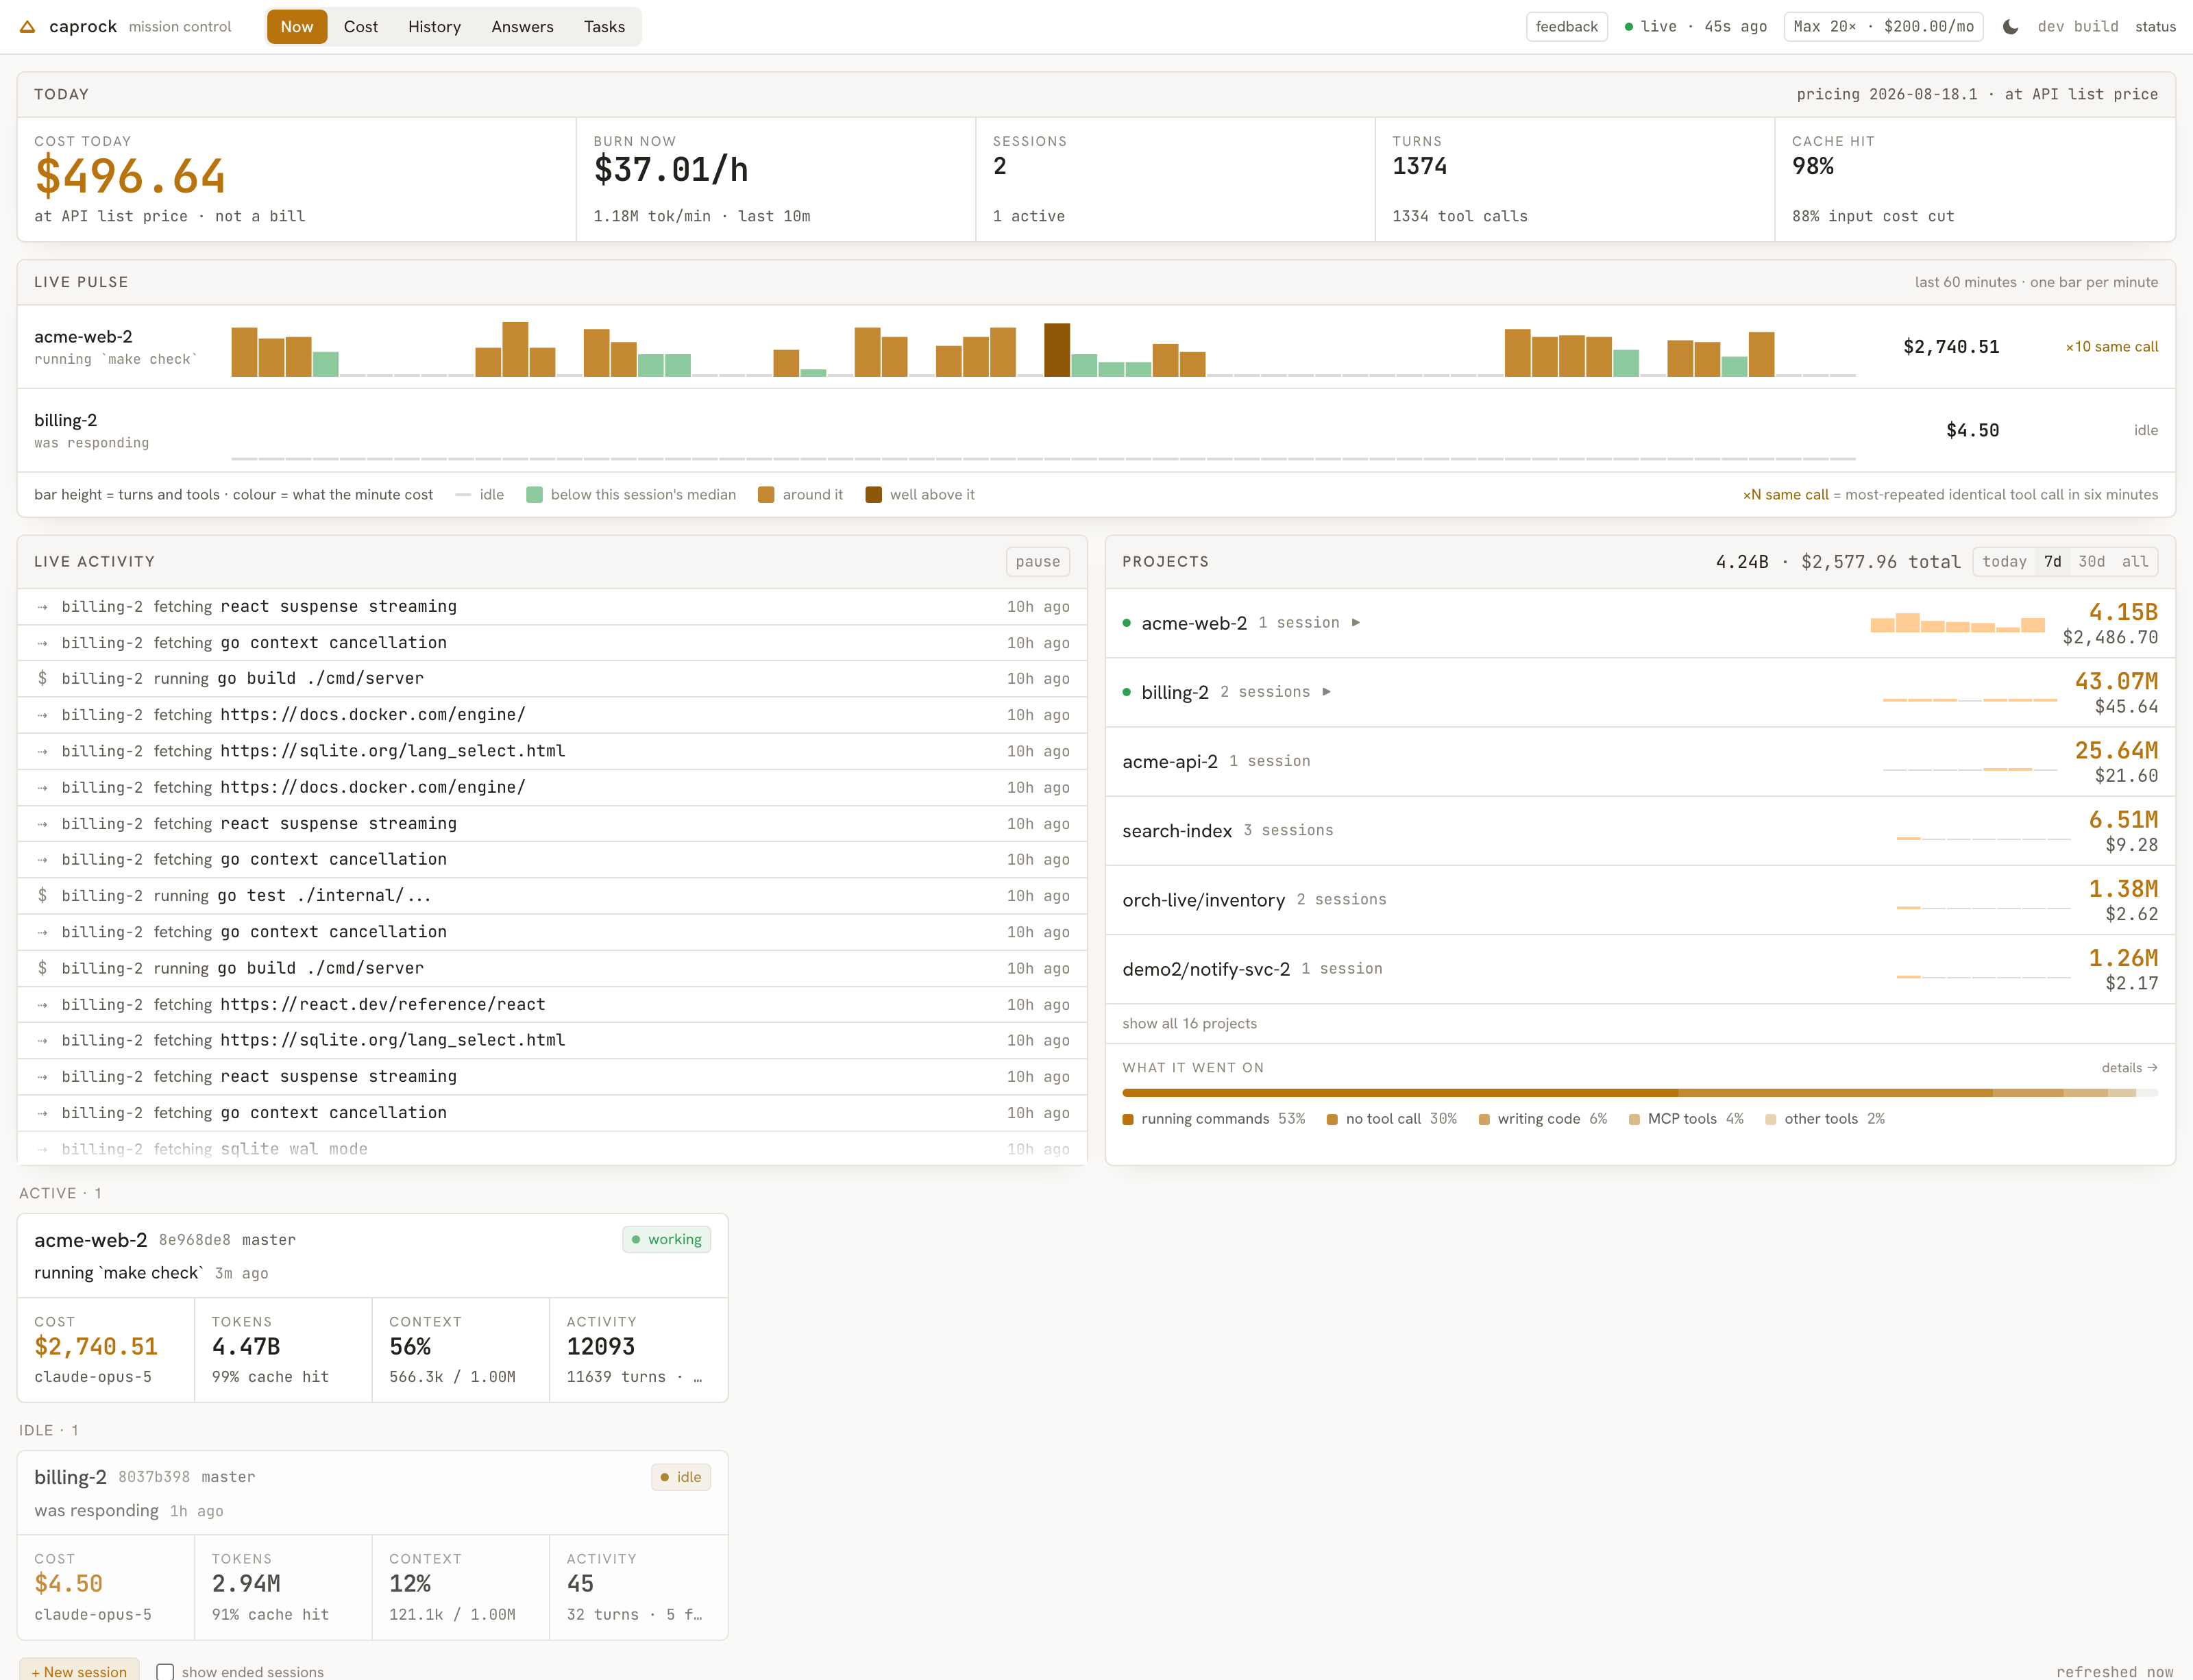Start a new session
This screenshot has width=2193, height=1680.
coord(79,1671)
